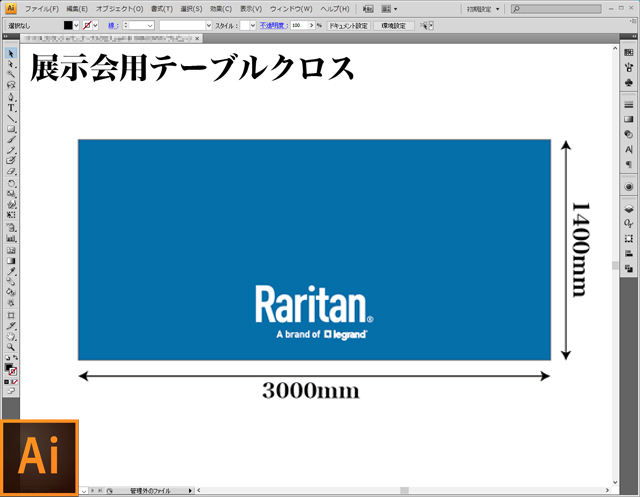Select the Magic Wand tool
The height and width of the screenshot is (497, 640).
(11, 74)
